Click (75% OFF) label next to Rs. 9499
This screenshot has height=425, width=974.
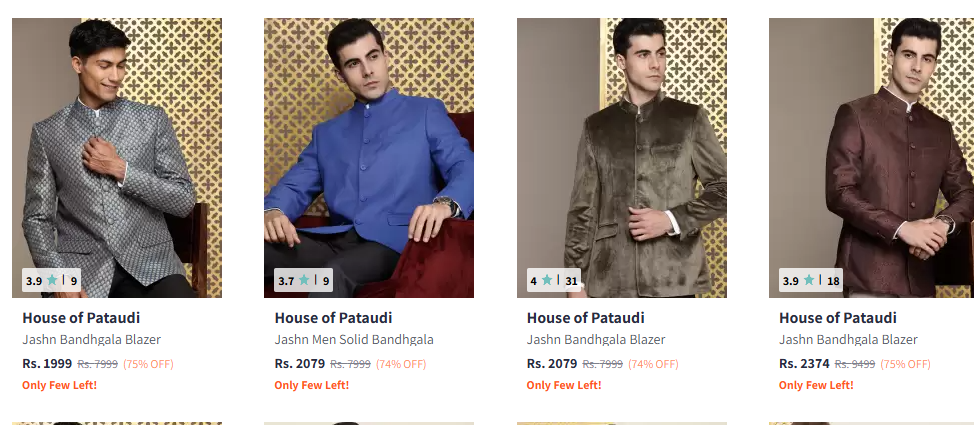pos(905,364)
